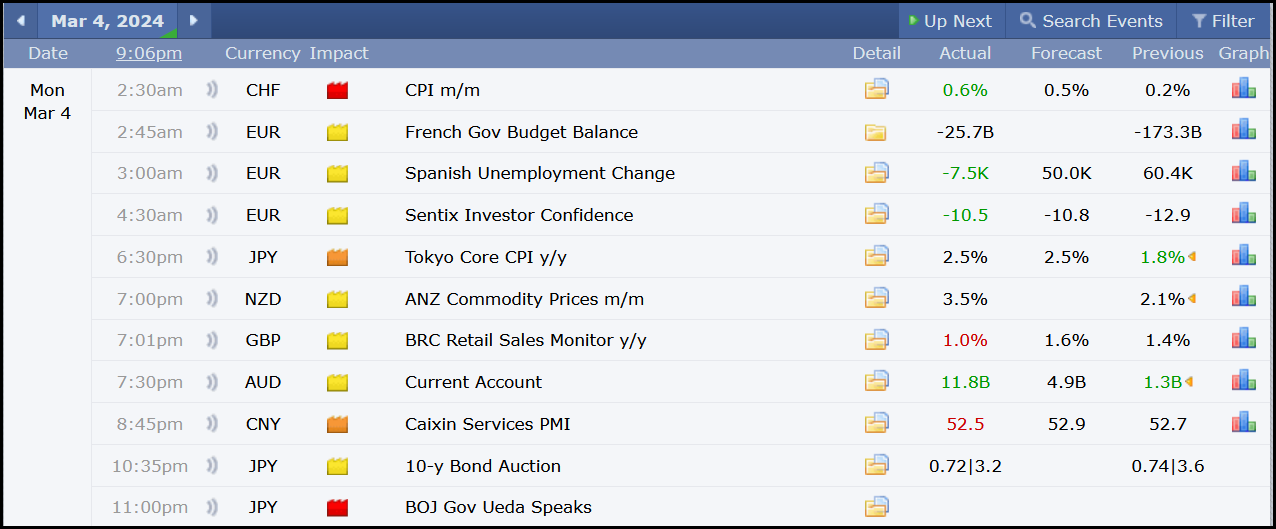The width and height of the screenshot is (1276, 529).
Task: Toggle sound alert for Spanish Unemployment Change
Action: click(212, 174)
